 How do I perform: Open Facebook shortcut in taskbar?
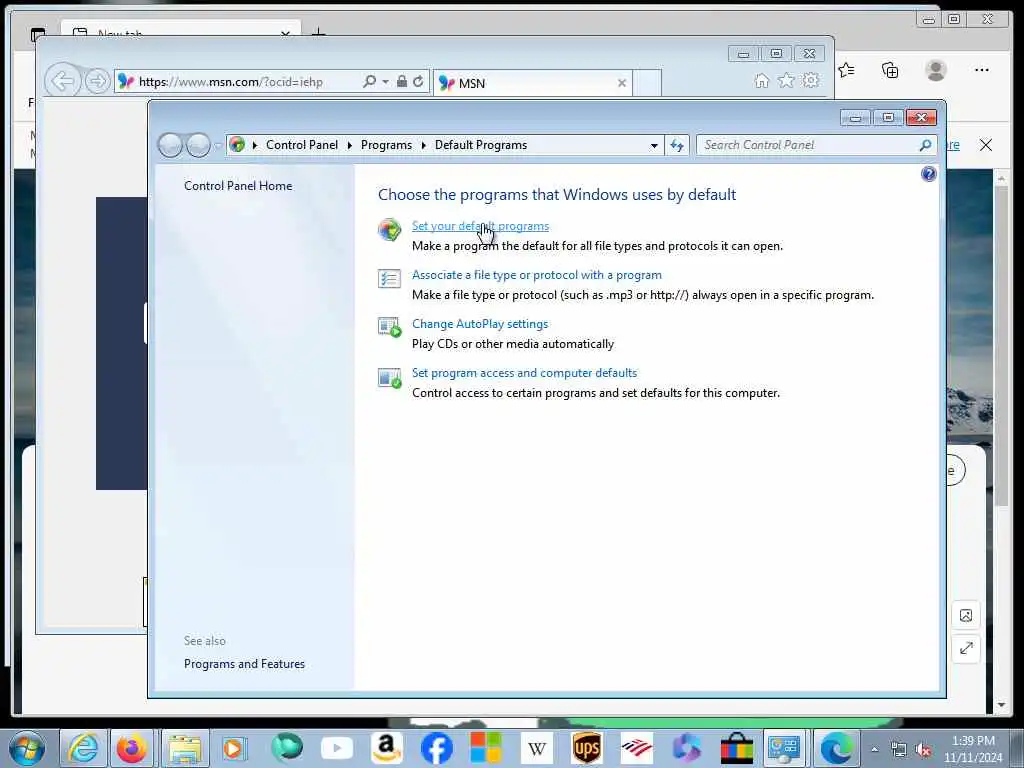(x=436, y=748)
